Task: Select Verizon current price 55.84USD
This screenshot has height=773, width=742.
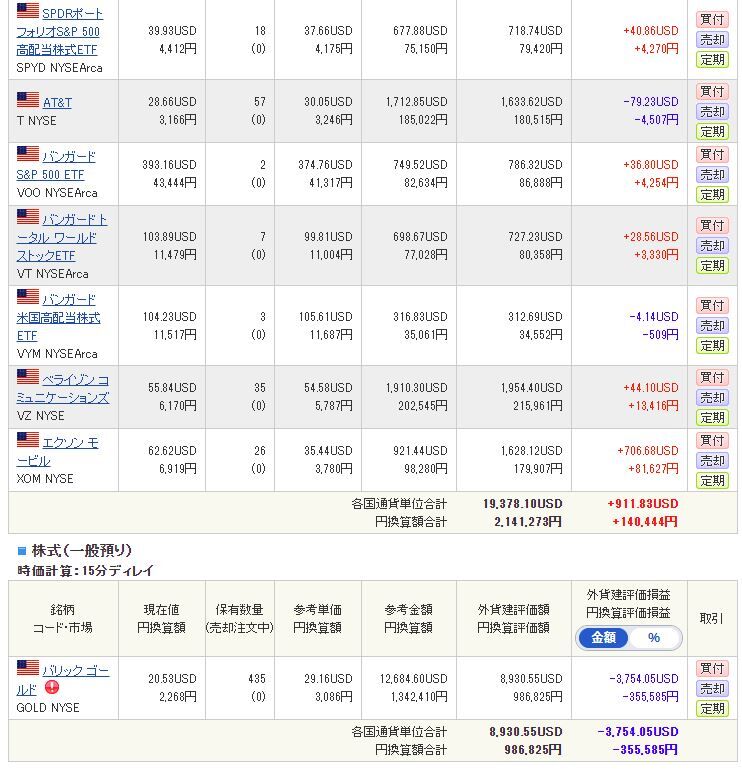Action: [172, 387]
